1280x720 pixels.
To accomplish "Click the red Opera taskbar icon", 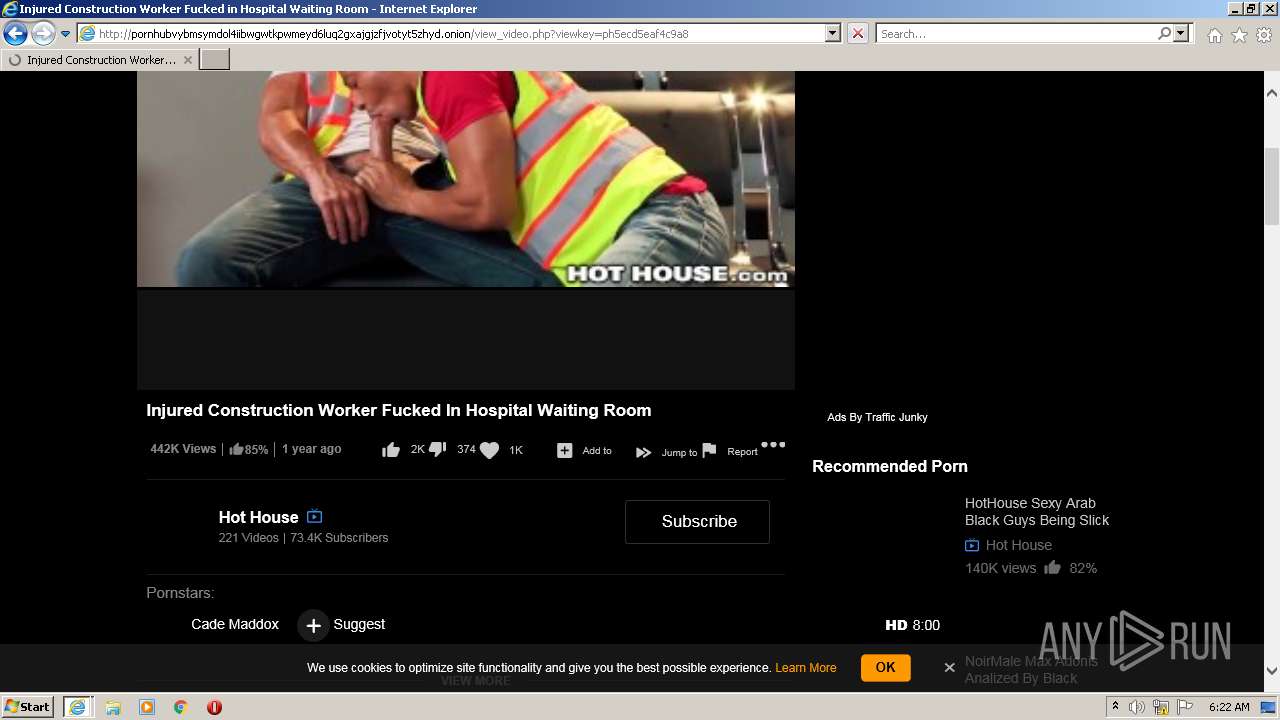I will tap(214, 707).
